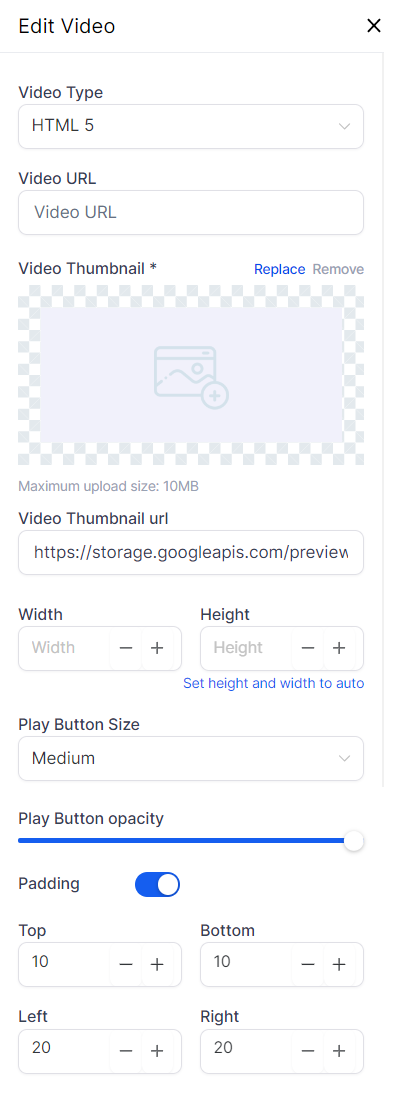
Task: Decrease Width with the minus icon
Action: pyautogui.click(x=126, y=648)
